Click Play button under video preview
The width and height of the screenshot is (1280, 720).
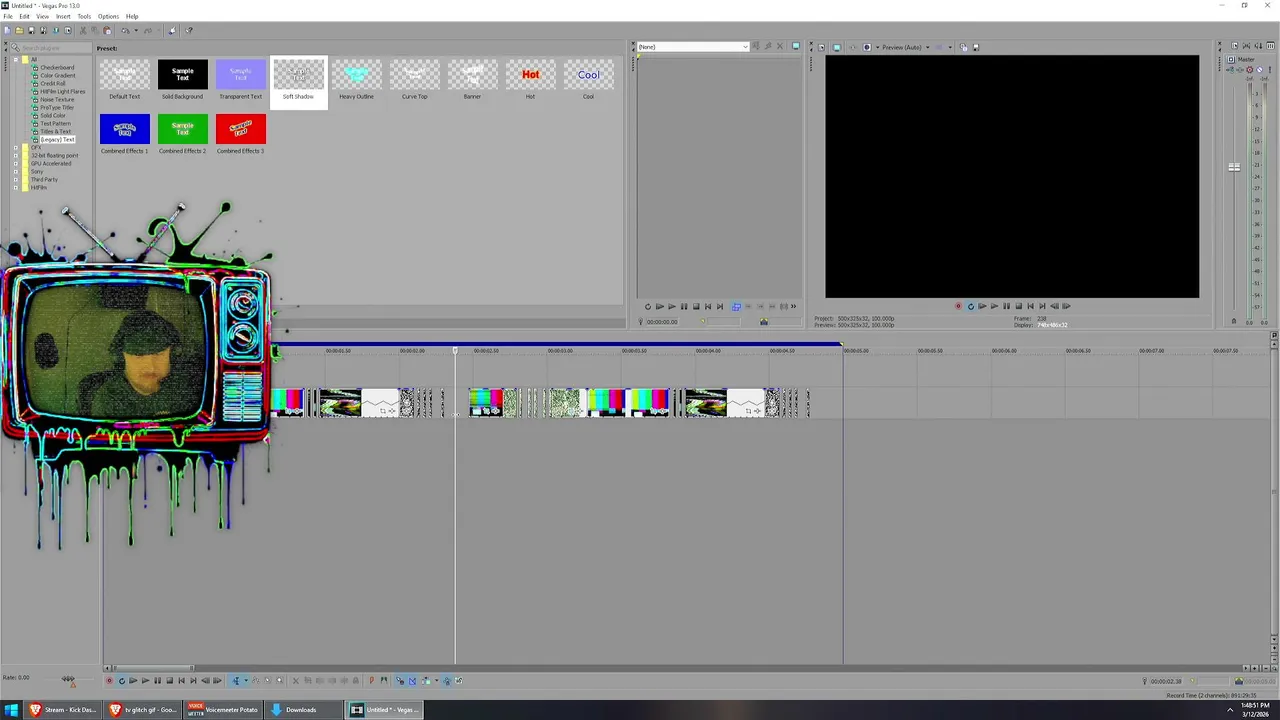coord(994,306)
